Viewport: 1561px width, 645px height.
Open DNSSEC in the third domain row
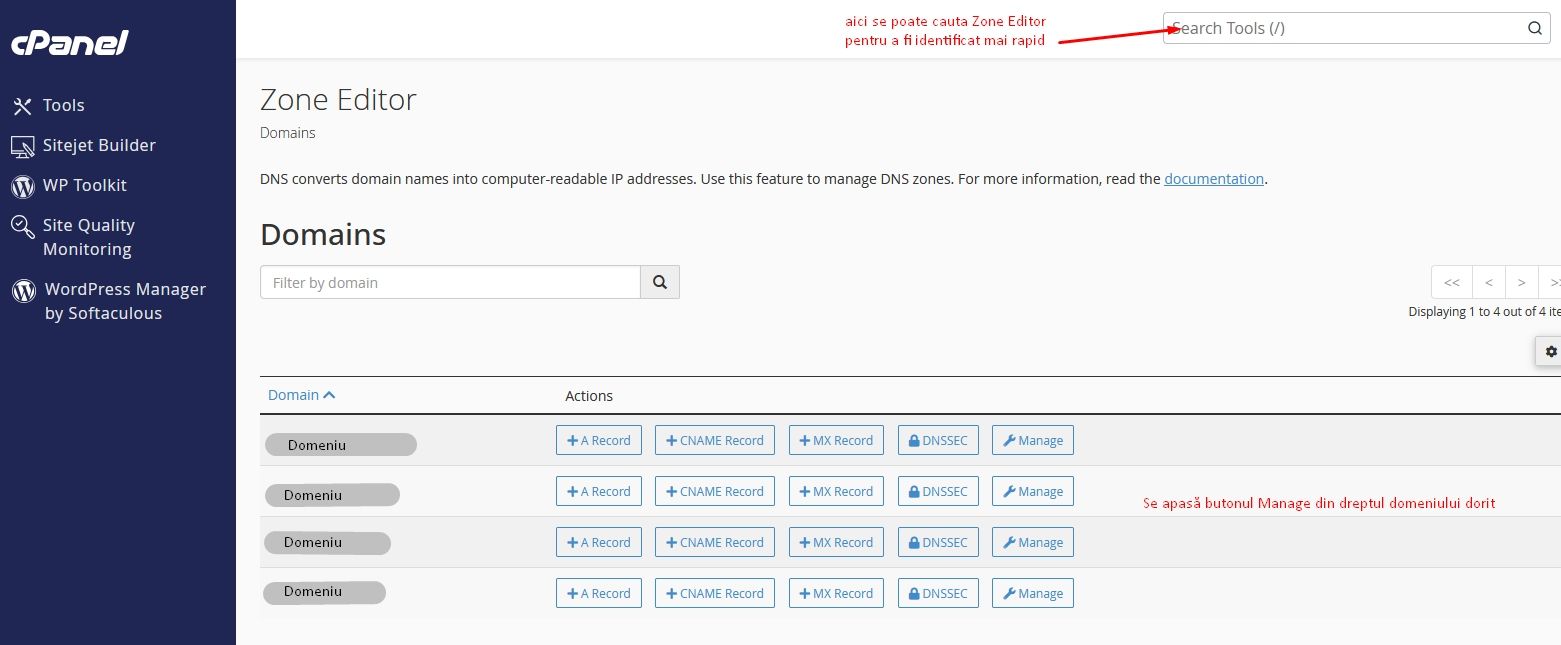click(x=938, y=542)
